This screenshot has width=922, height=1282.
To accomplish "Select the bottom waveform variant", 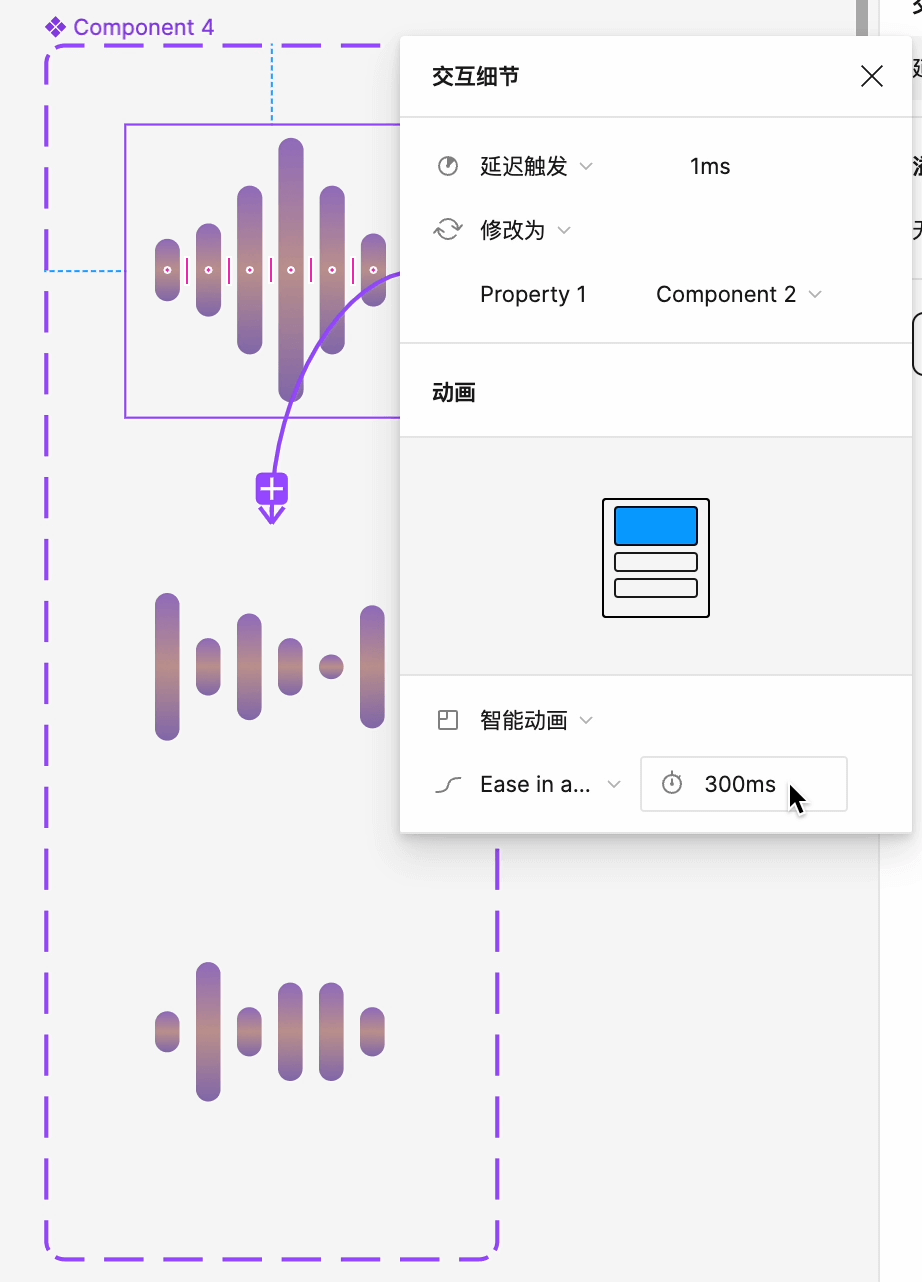I will (x=270, y=1031).
